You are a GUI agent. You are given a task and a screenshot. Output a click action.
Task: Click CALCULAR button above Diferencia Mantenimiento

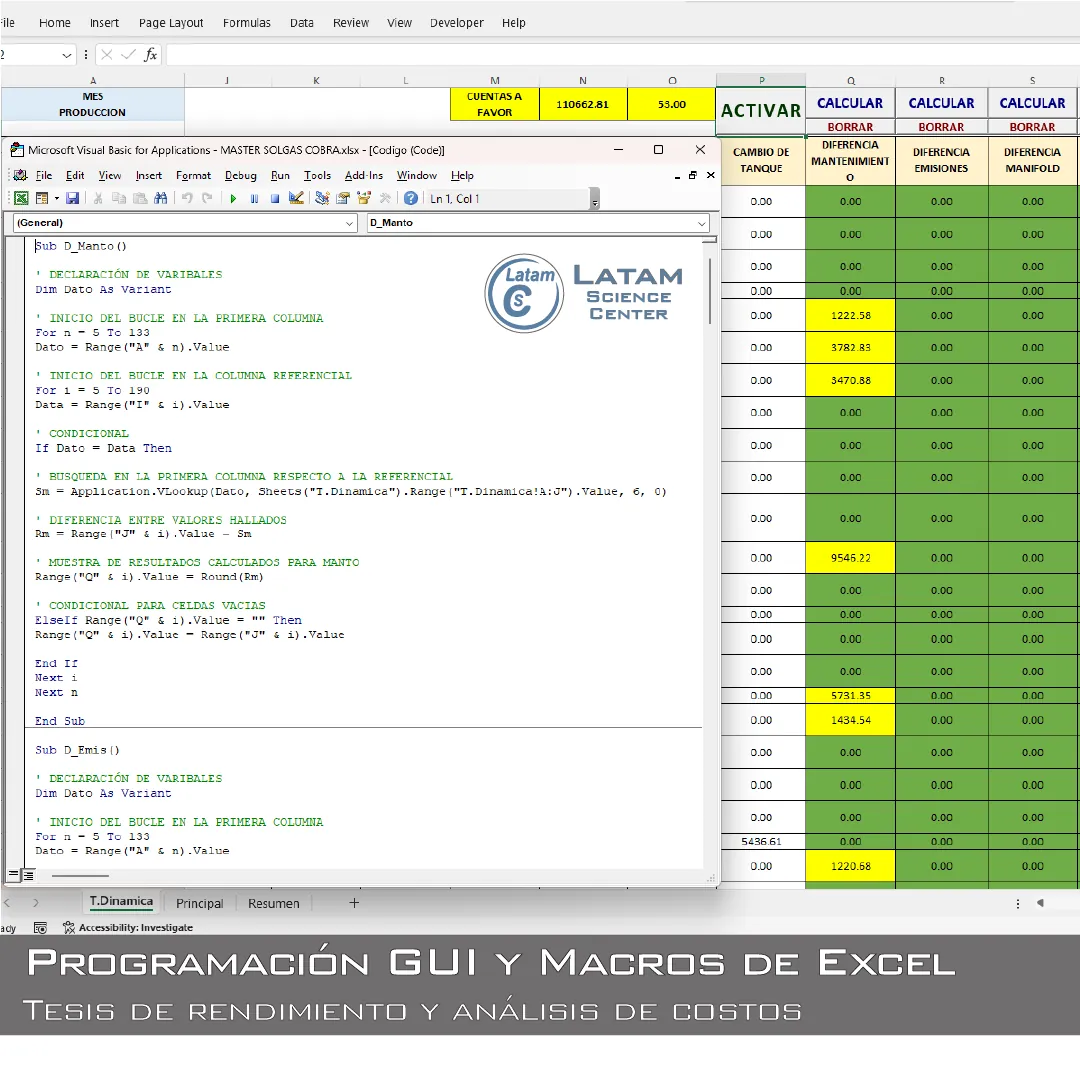(x=850, y=103)
